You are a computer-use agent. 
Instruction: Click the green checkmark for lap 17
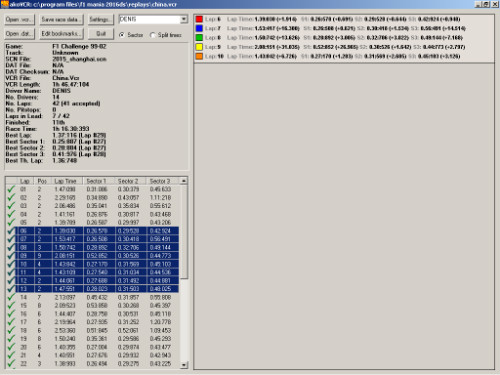click(11, 322)
